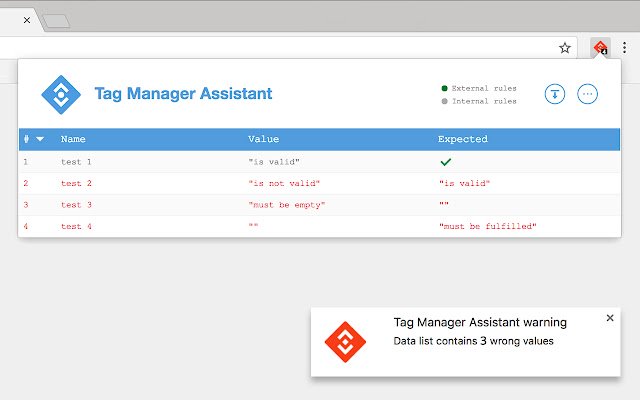Sort by the Value column header
Image resolution: width=640 pixels, height=400 pixels.
pyautogui.click(x=264, y=139)
